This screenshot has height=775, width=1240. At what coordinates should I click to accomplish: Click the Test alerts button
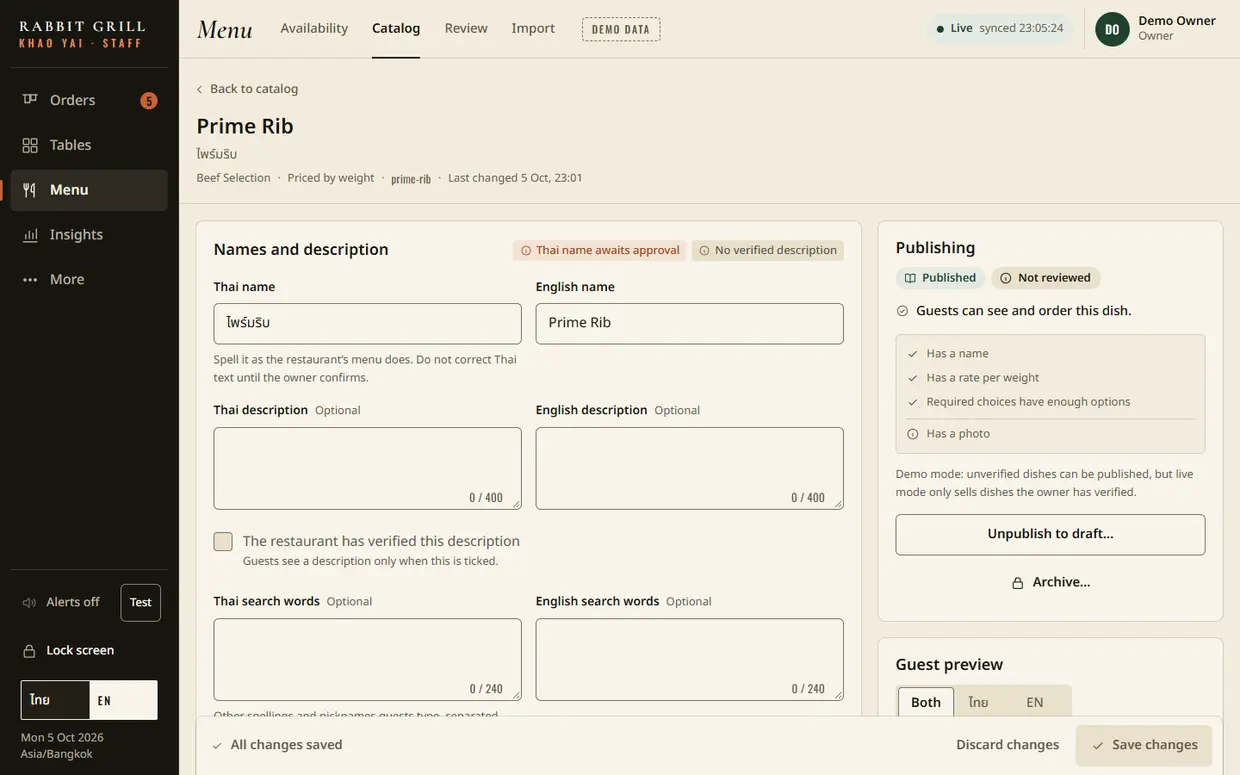tap(140, 603)
